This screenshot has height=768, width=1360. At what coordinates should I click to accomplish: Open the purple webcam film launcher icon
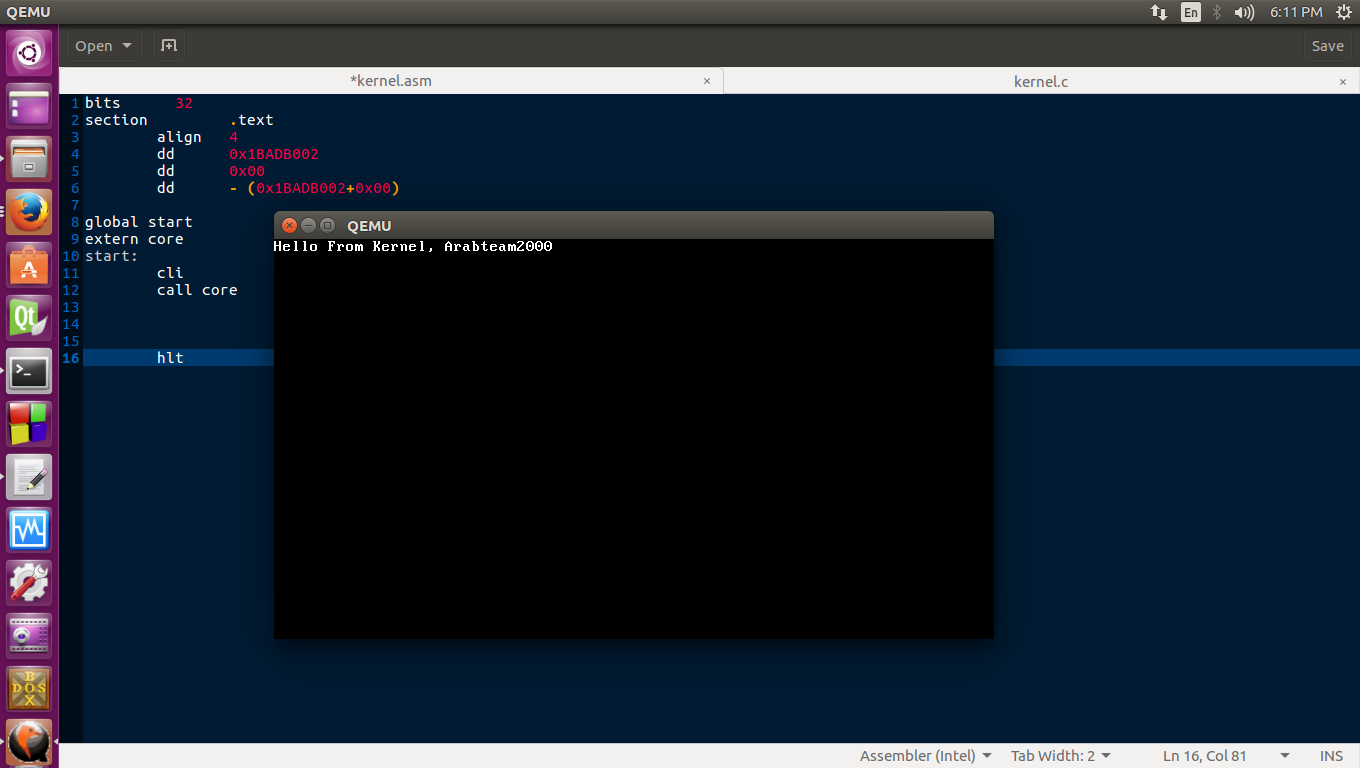click(x=29, y=637)
